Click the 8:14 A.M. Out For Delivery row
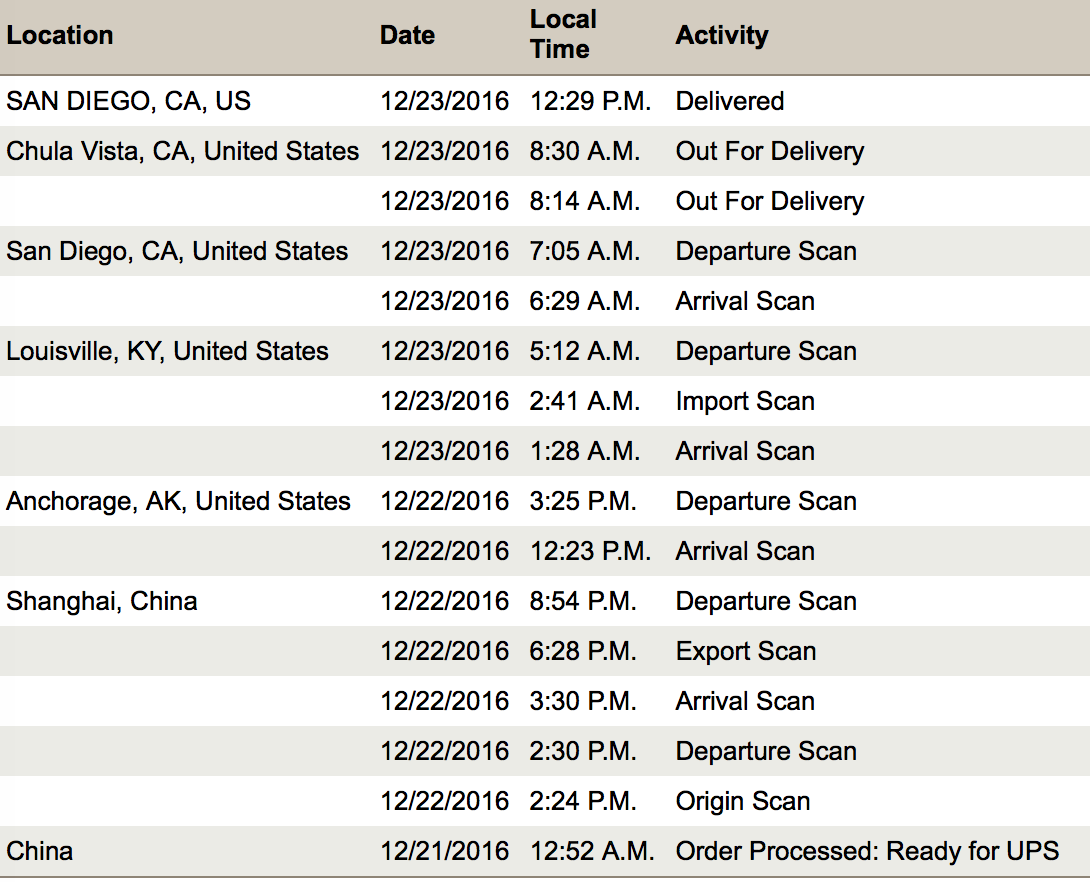 tap(545, 201)
